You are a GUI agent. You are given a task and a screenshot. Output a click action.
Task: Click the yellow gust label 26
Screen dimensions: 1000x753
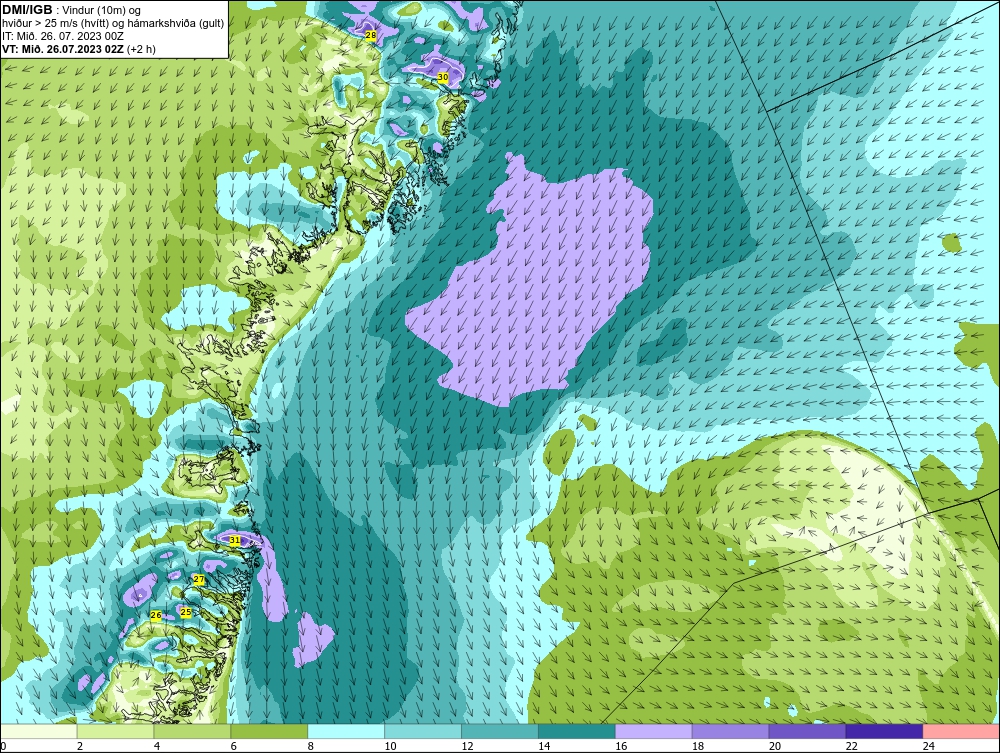(x=156, y=615)
